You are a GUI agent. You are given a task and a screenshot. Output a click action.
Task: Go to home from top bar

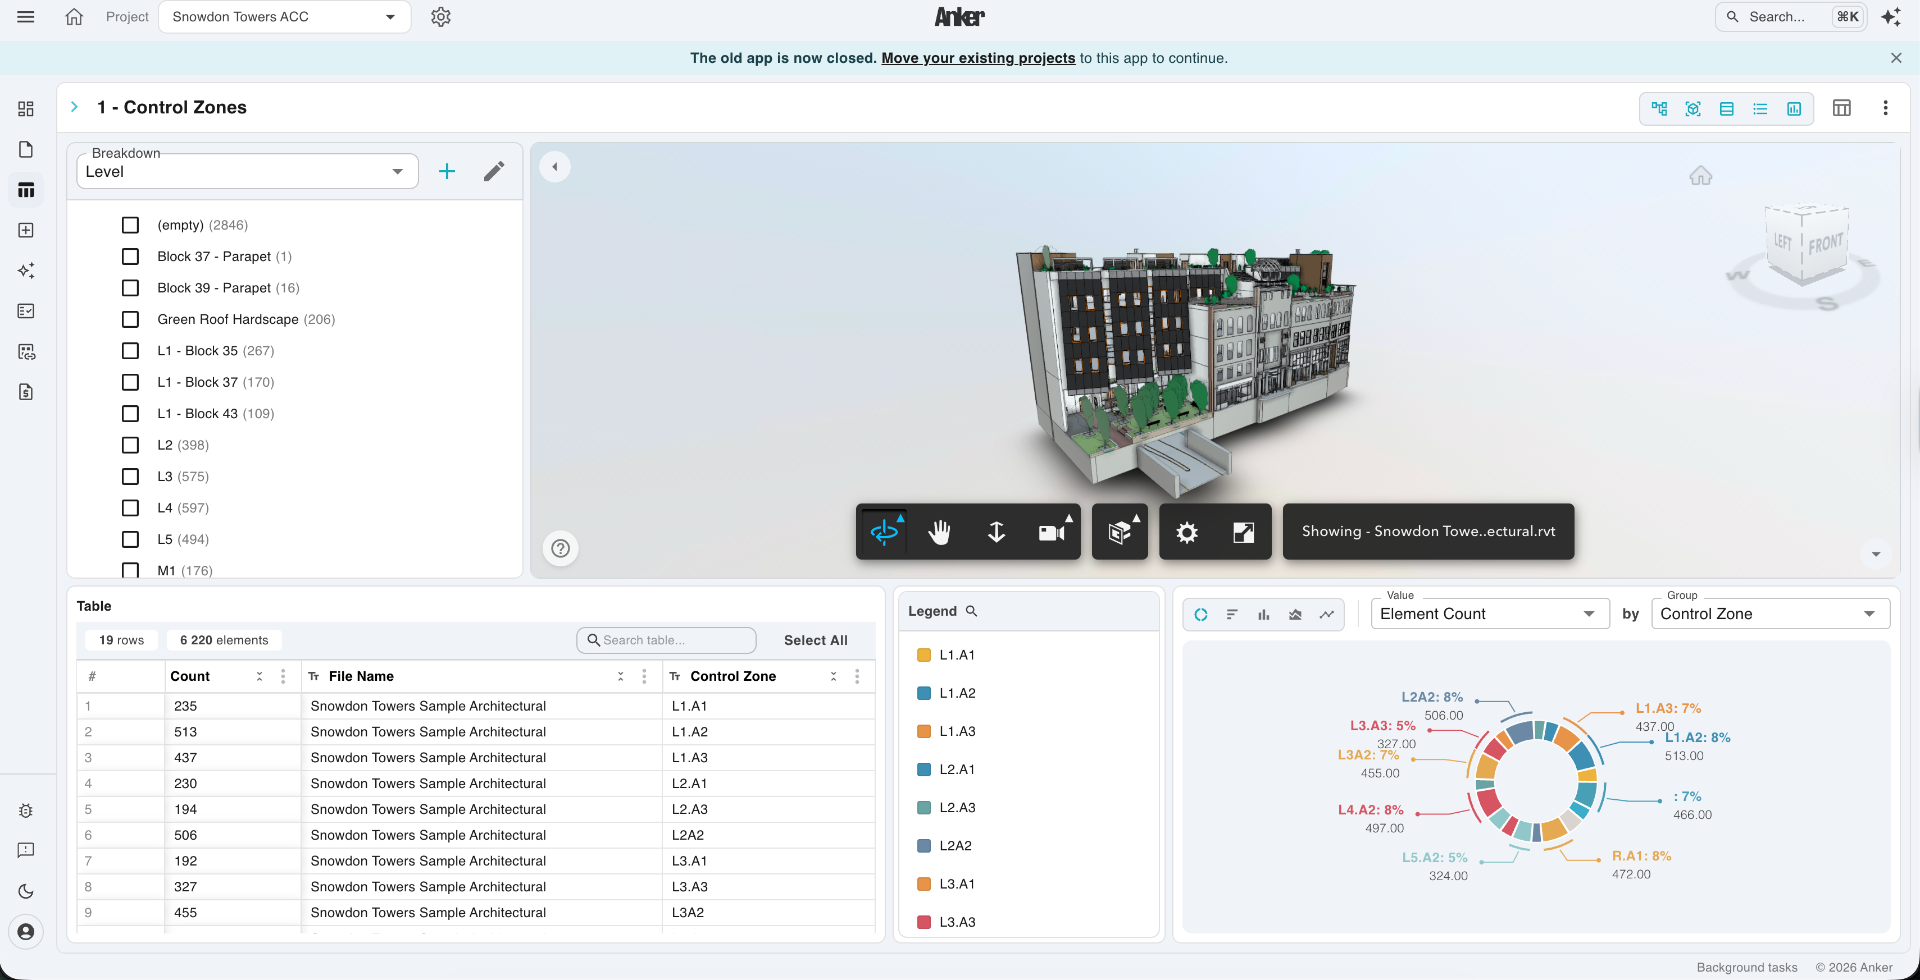(x=74, y=17)
